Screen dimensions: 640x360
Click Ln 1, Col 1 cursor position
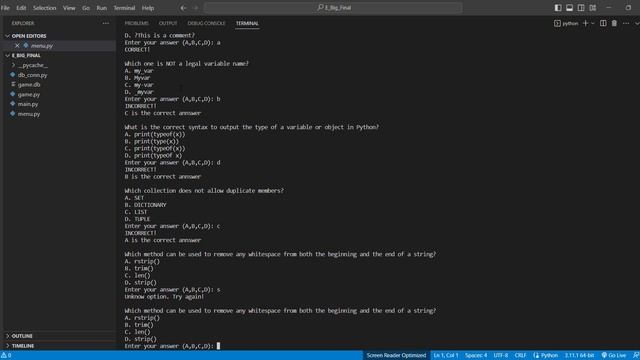coord(446,356)
